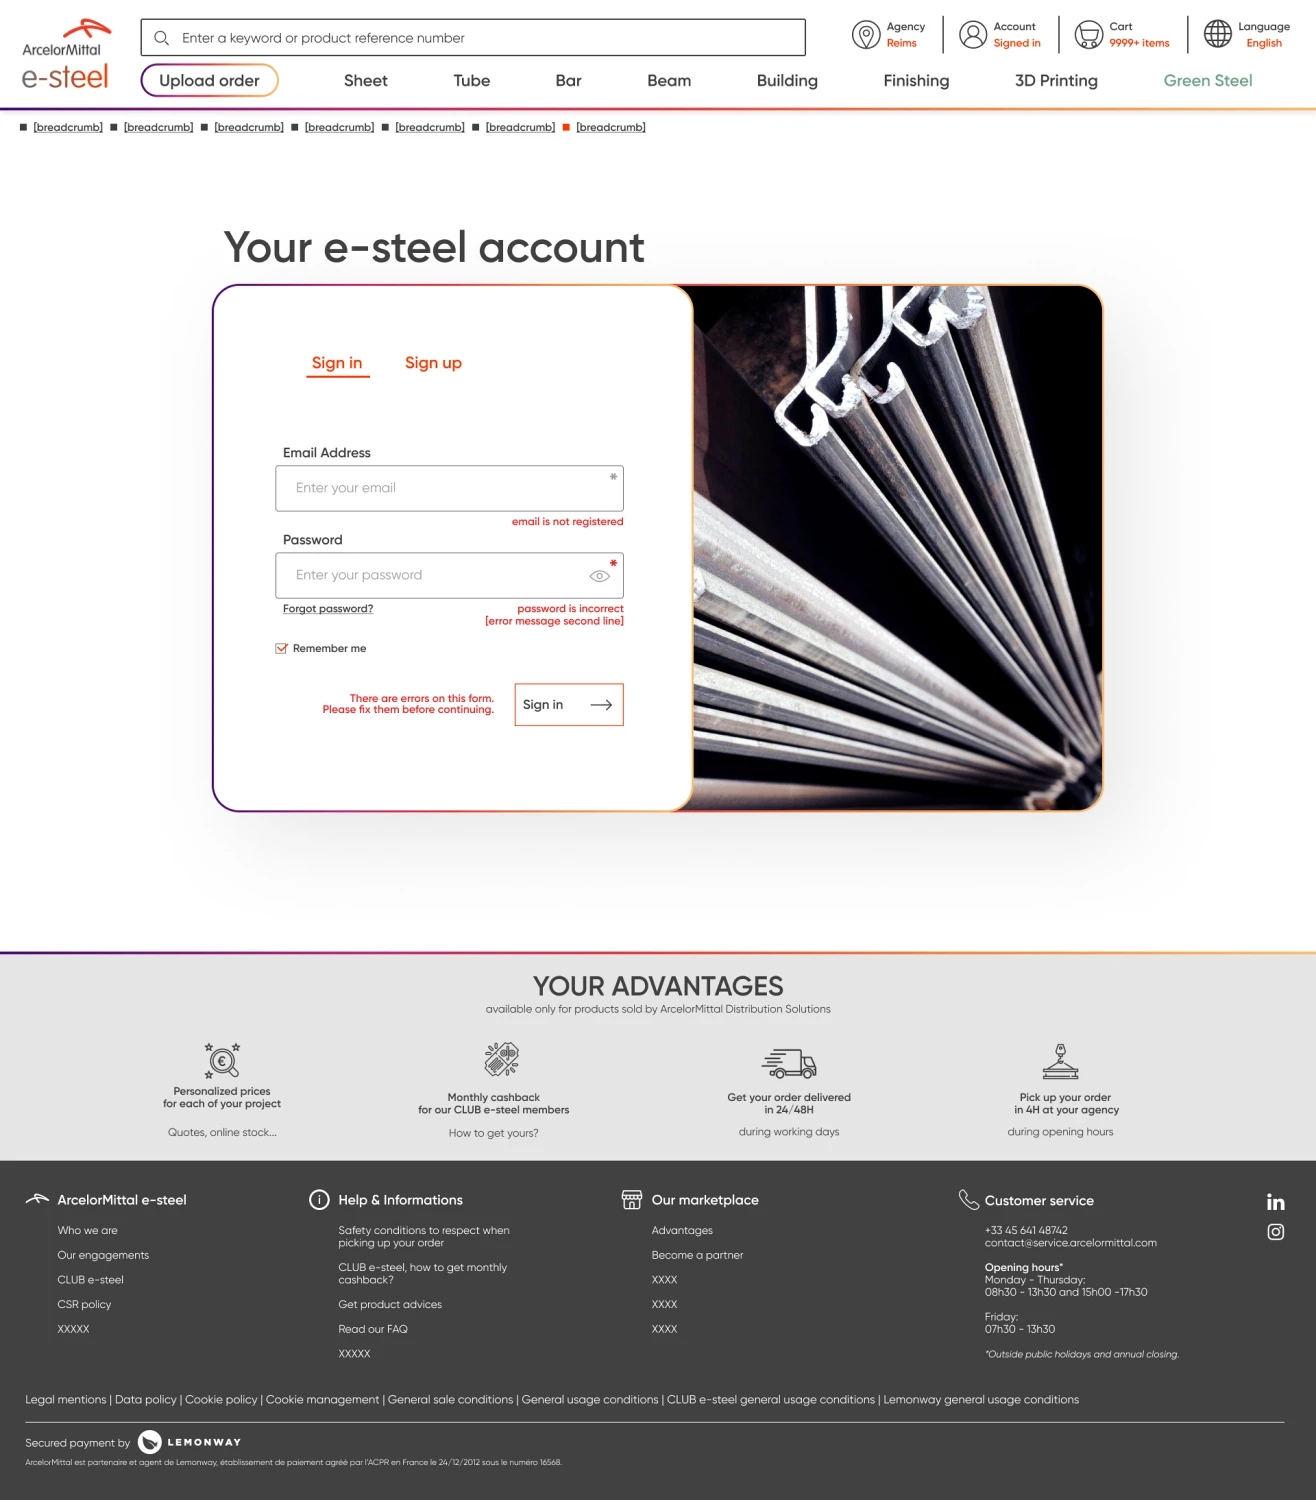Open the Cart basket icon

[x=1089, y=35]
